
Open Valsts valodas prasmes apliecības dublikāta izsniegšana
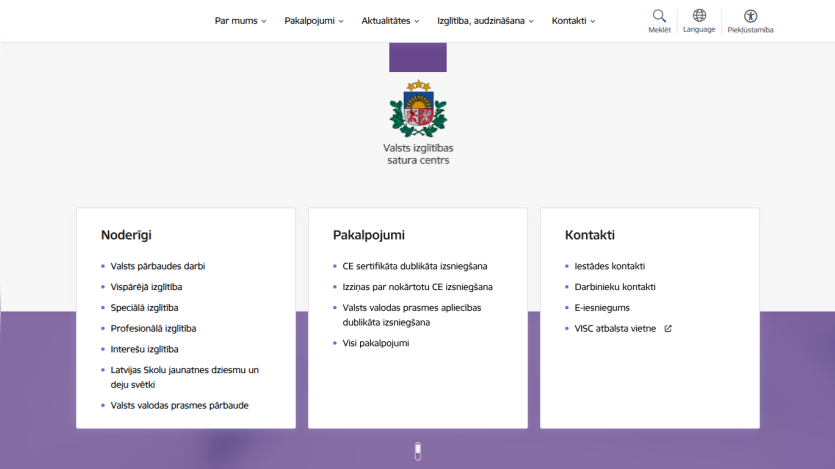(412, 315)
